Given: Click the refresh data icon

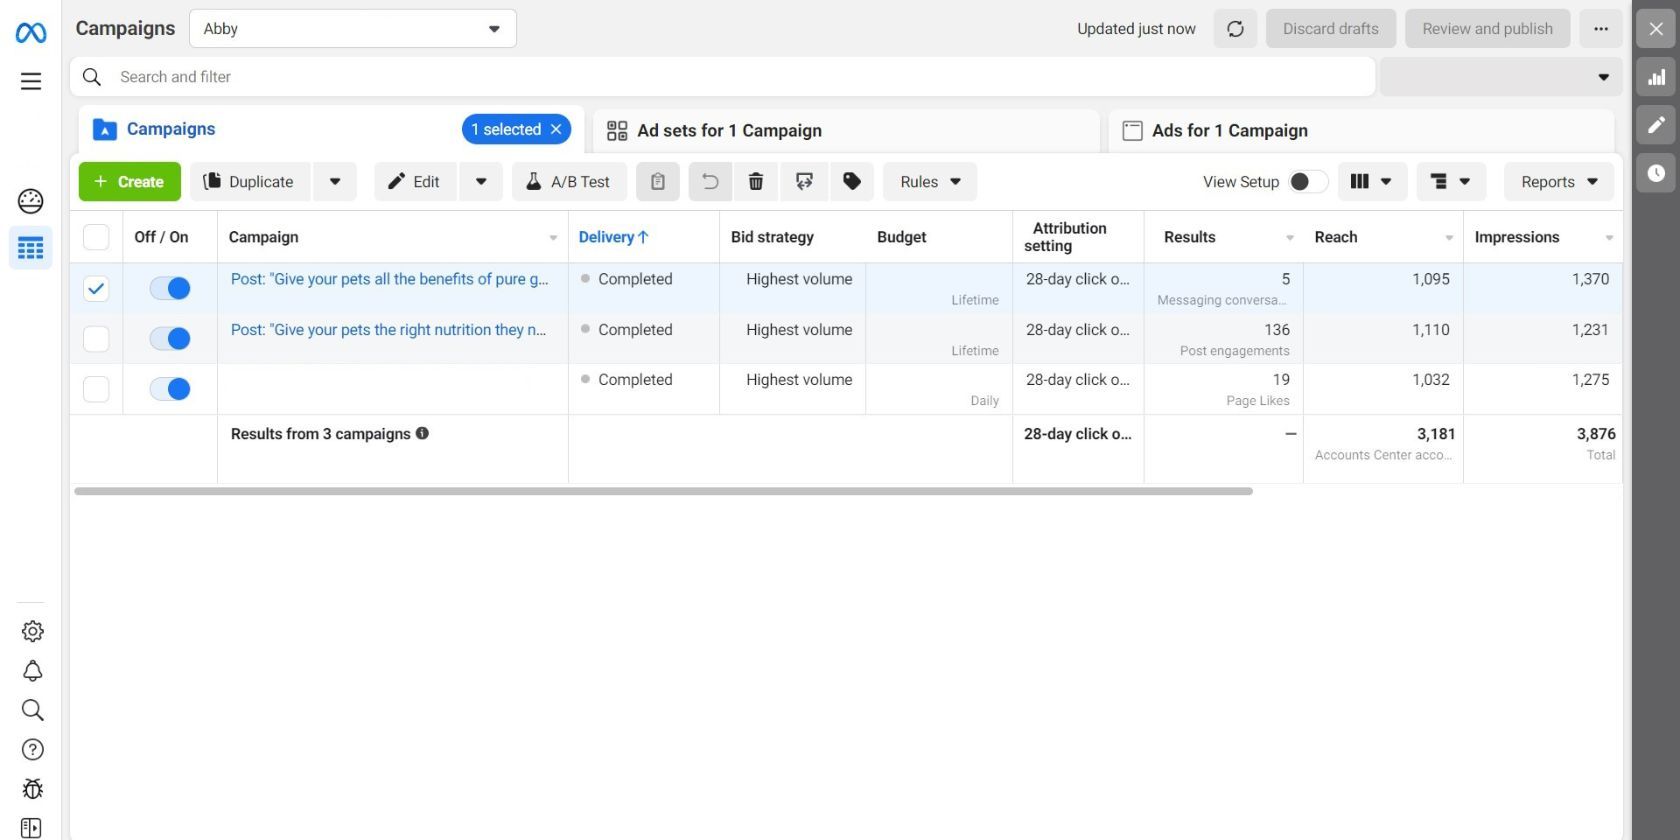Looking at the screenshot, I should 1235,29.
